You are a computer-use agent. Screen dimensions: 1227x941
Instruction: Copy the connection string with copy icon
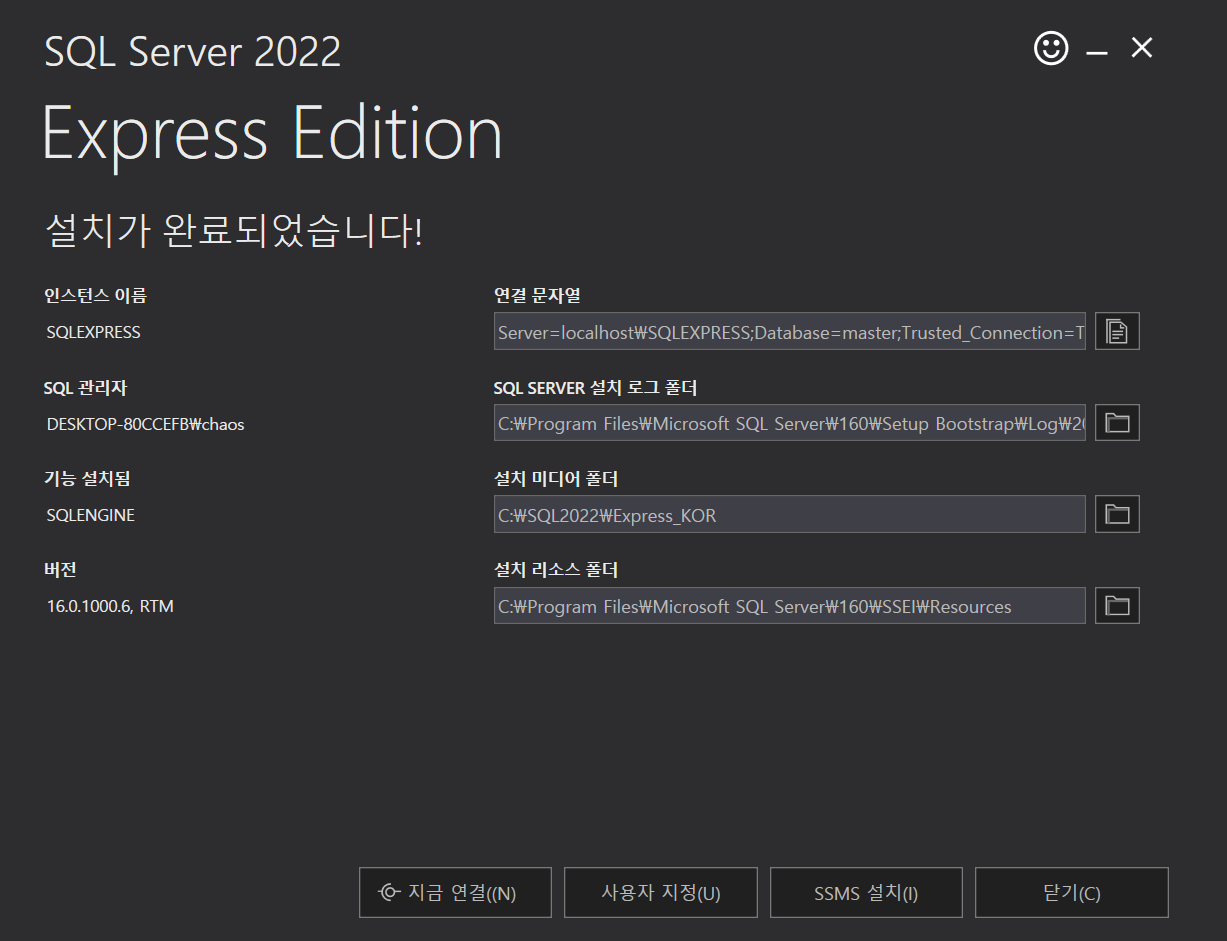pos(1117,331)
